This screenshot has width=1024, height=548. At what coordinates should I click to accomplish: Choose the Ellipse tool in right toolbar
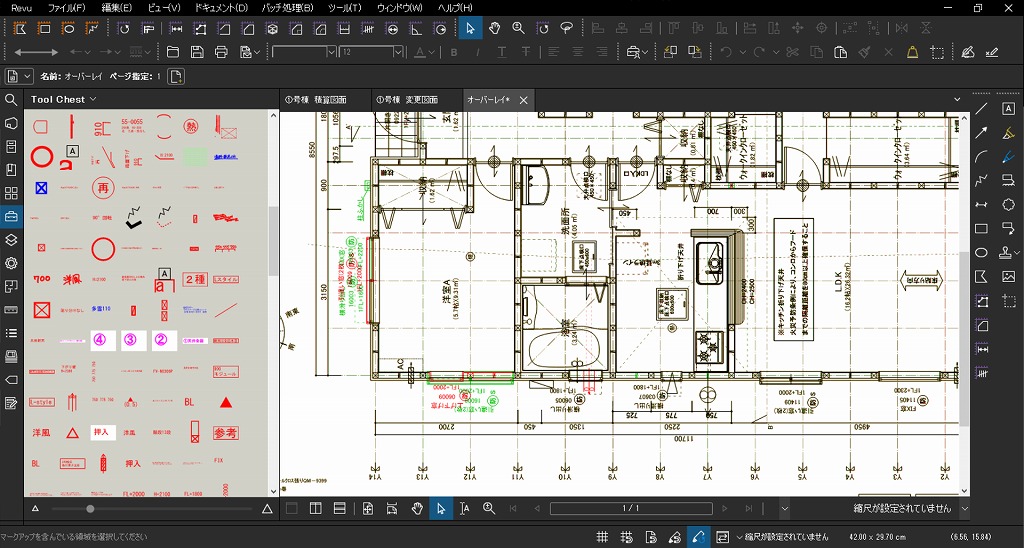tap(982, 252)
